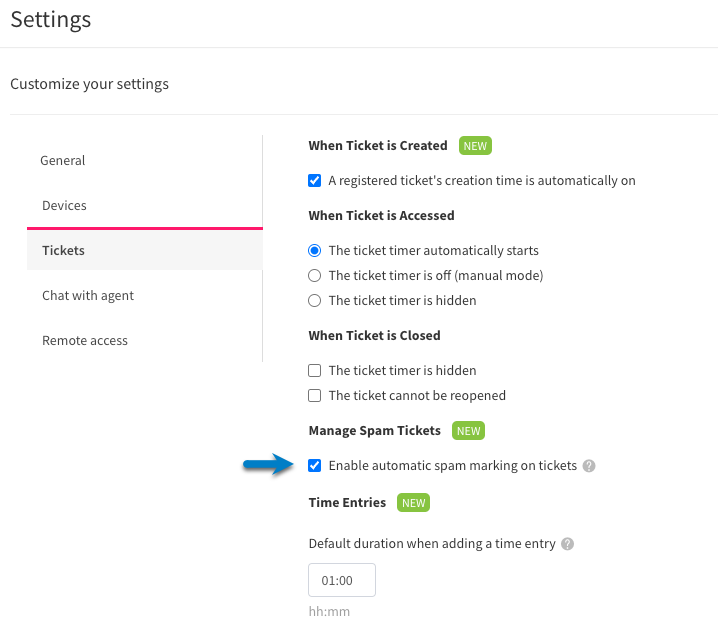The width and height of the screenshot is (718, 631).
Task: Click the 'Customize your settings' text
Action: click(x=89, y=84)
